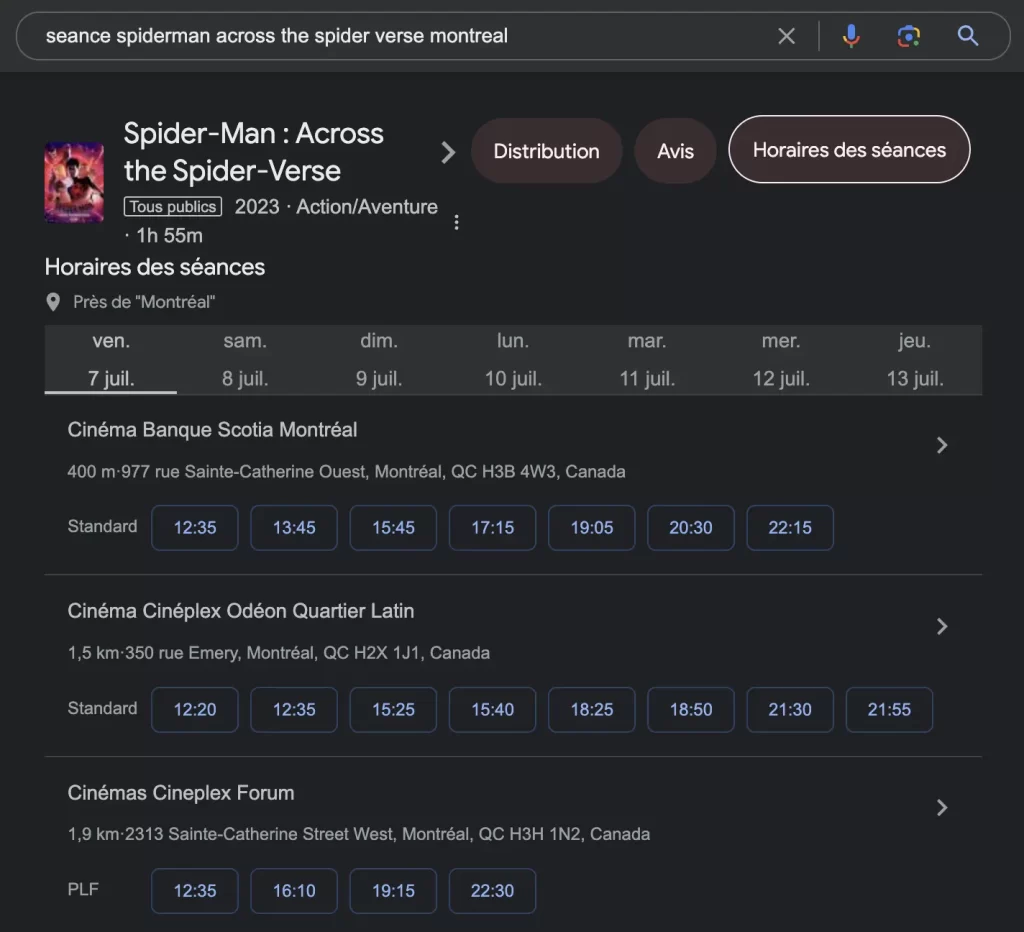Select Horaires des séances chip
The width and height of the screenshot is (1024, 932).
pos(849,150)
